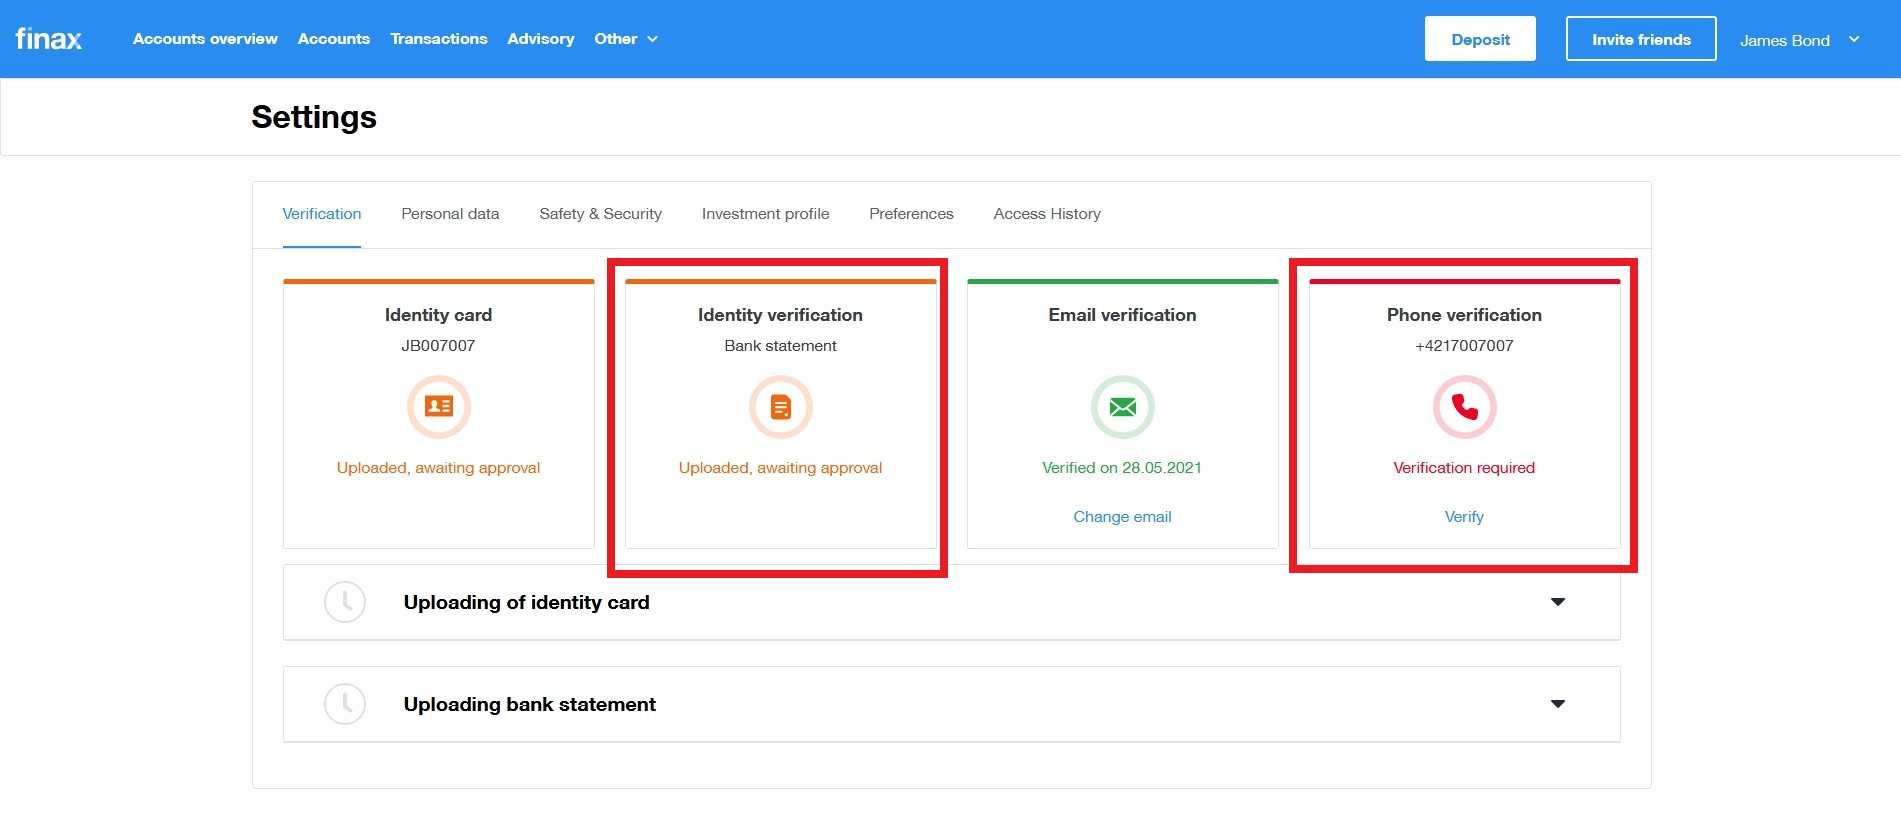Expand the Uploading of identity card section

tap(1557, 602)
